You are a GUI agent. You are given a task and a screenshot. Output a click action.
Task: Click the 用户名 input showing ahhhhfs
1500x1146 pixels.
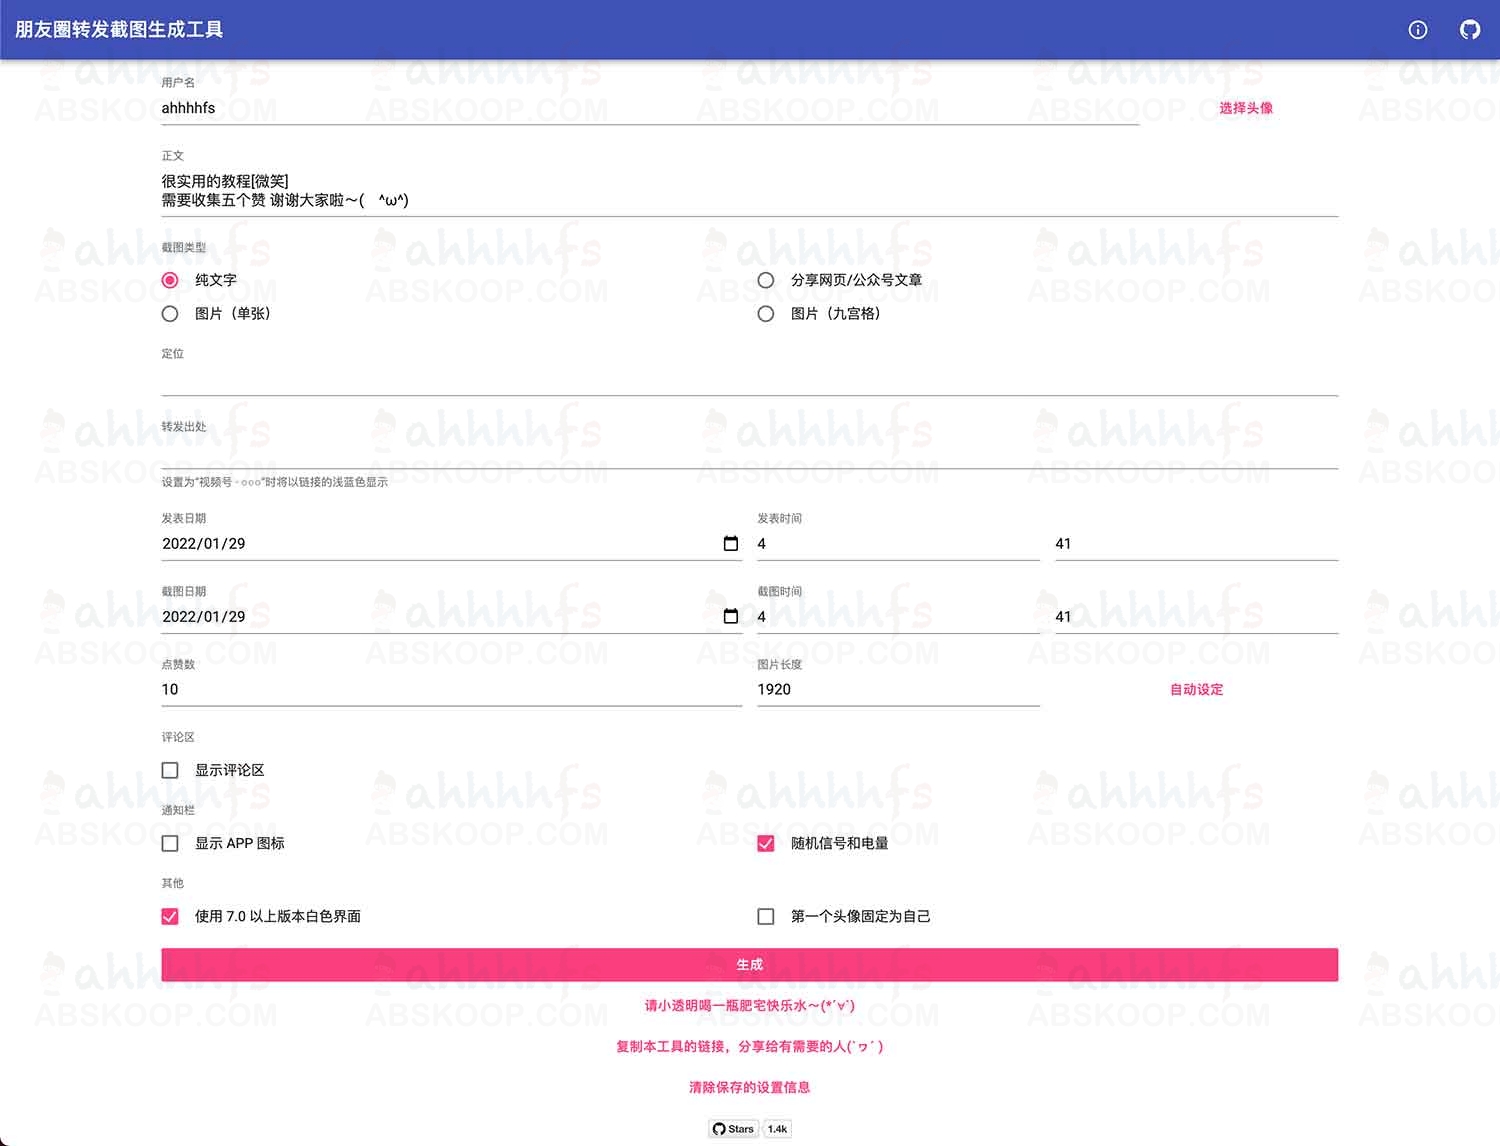pos(500,107)
